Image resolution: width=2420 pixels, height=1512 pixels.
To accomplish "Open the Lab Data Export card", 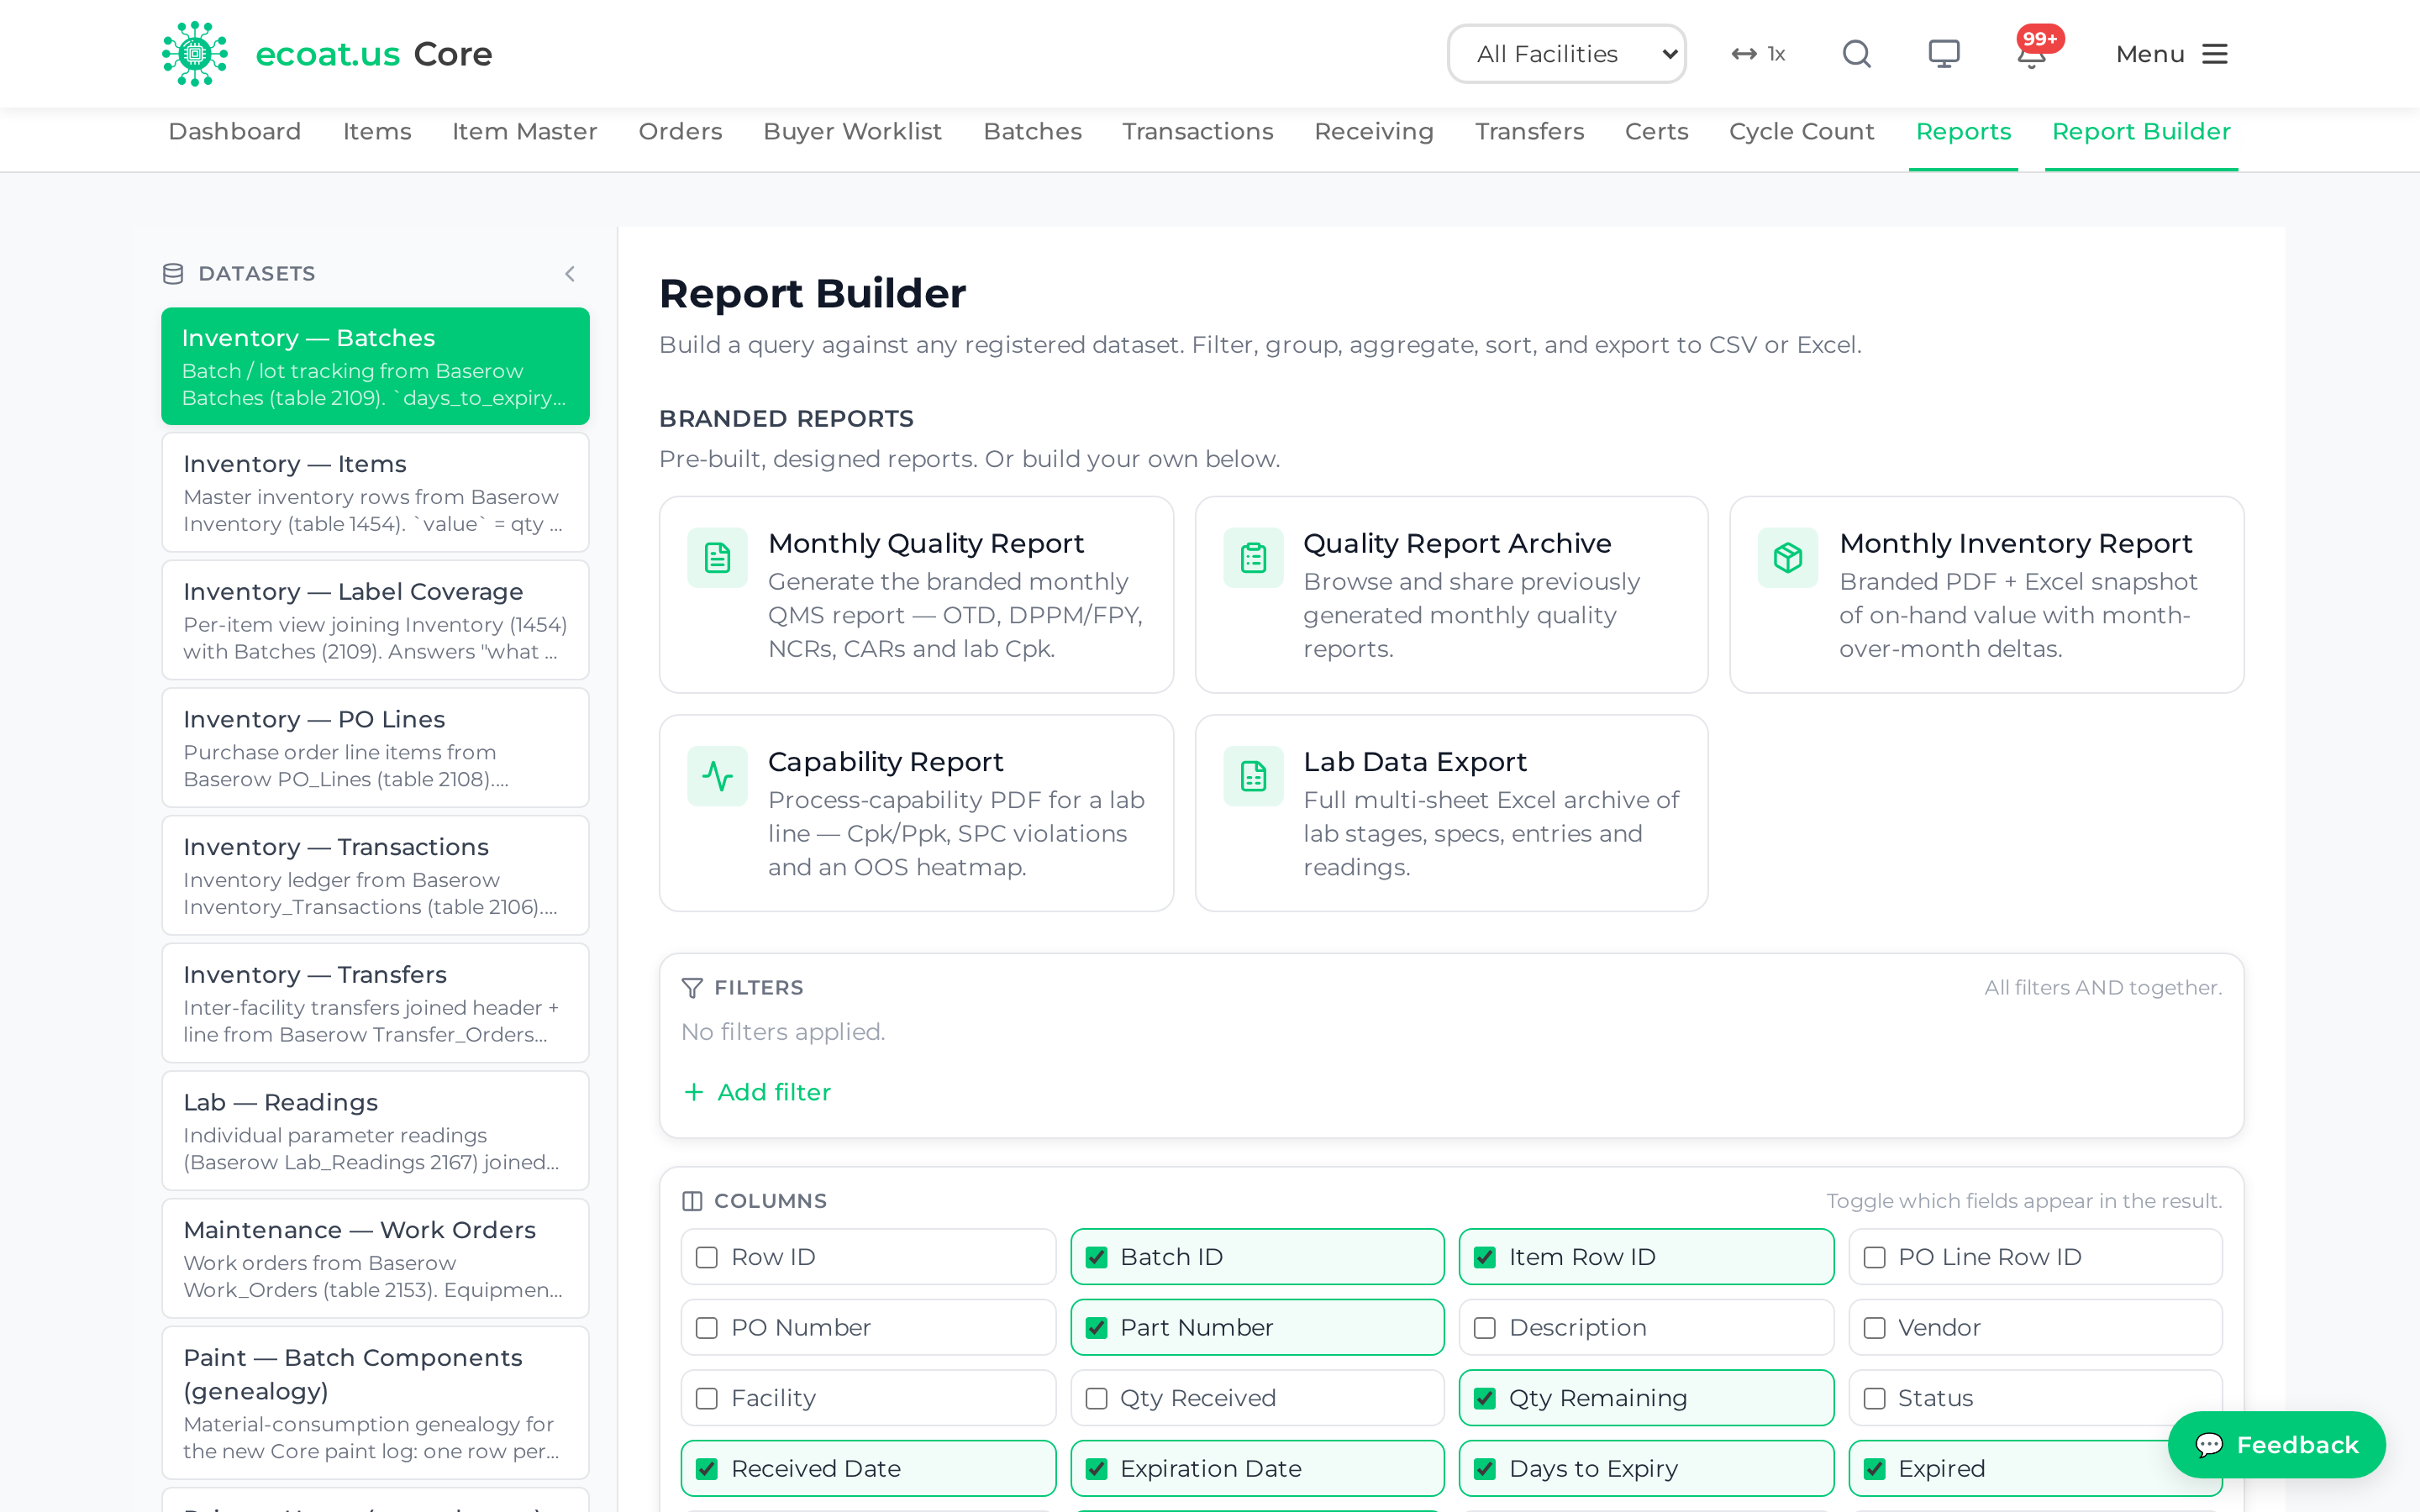I will click(x=1451, y=813).
